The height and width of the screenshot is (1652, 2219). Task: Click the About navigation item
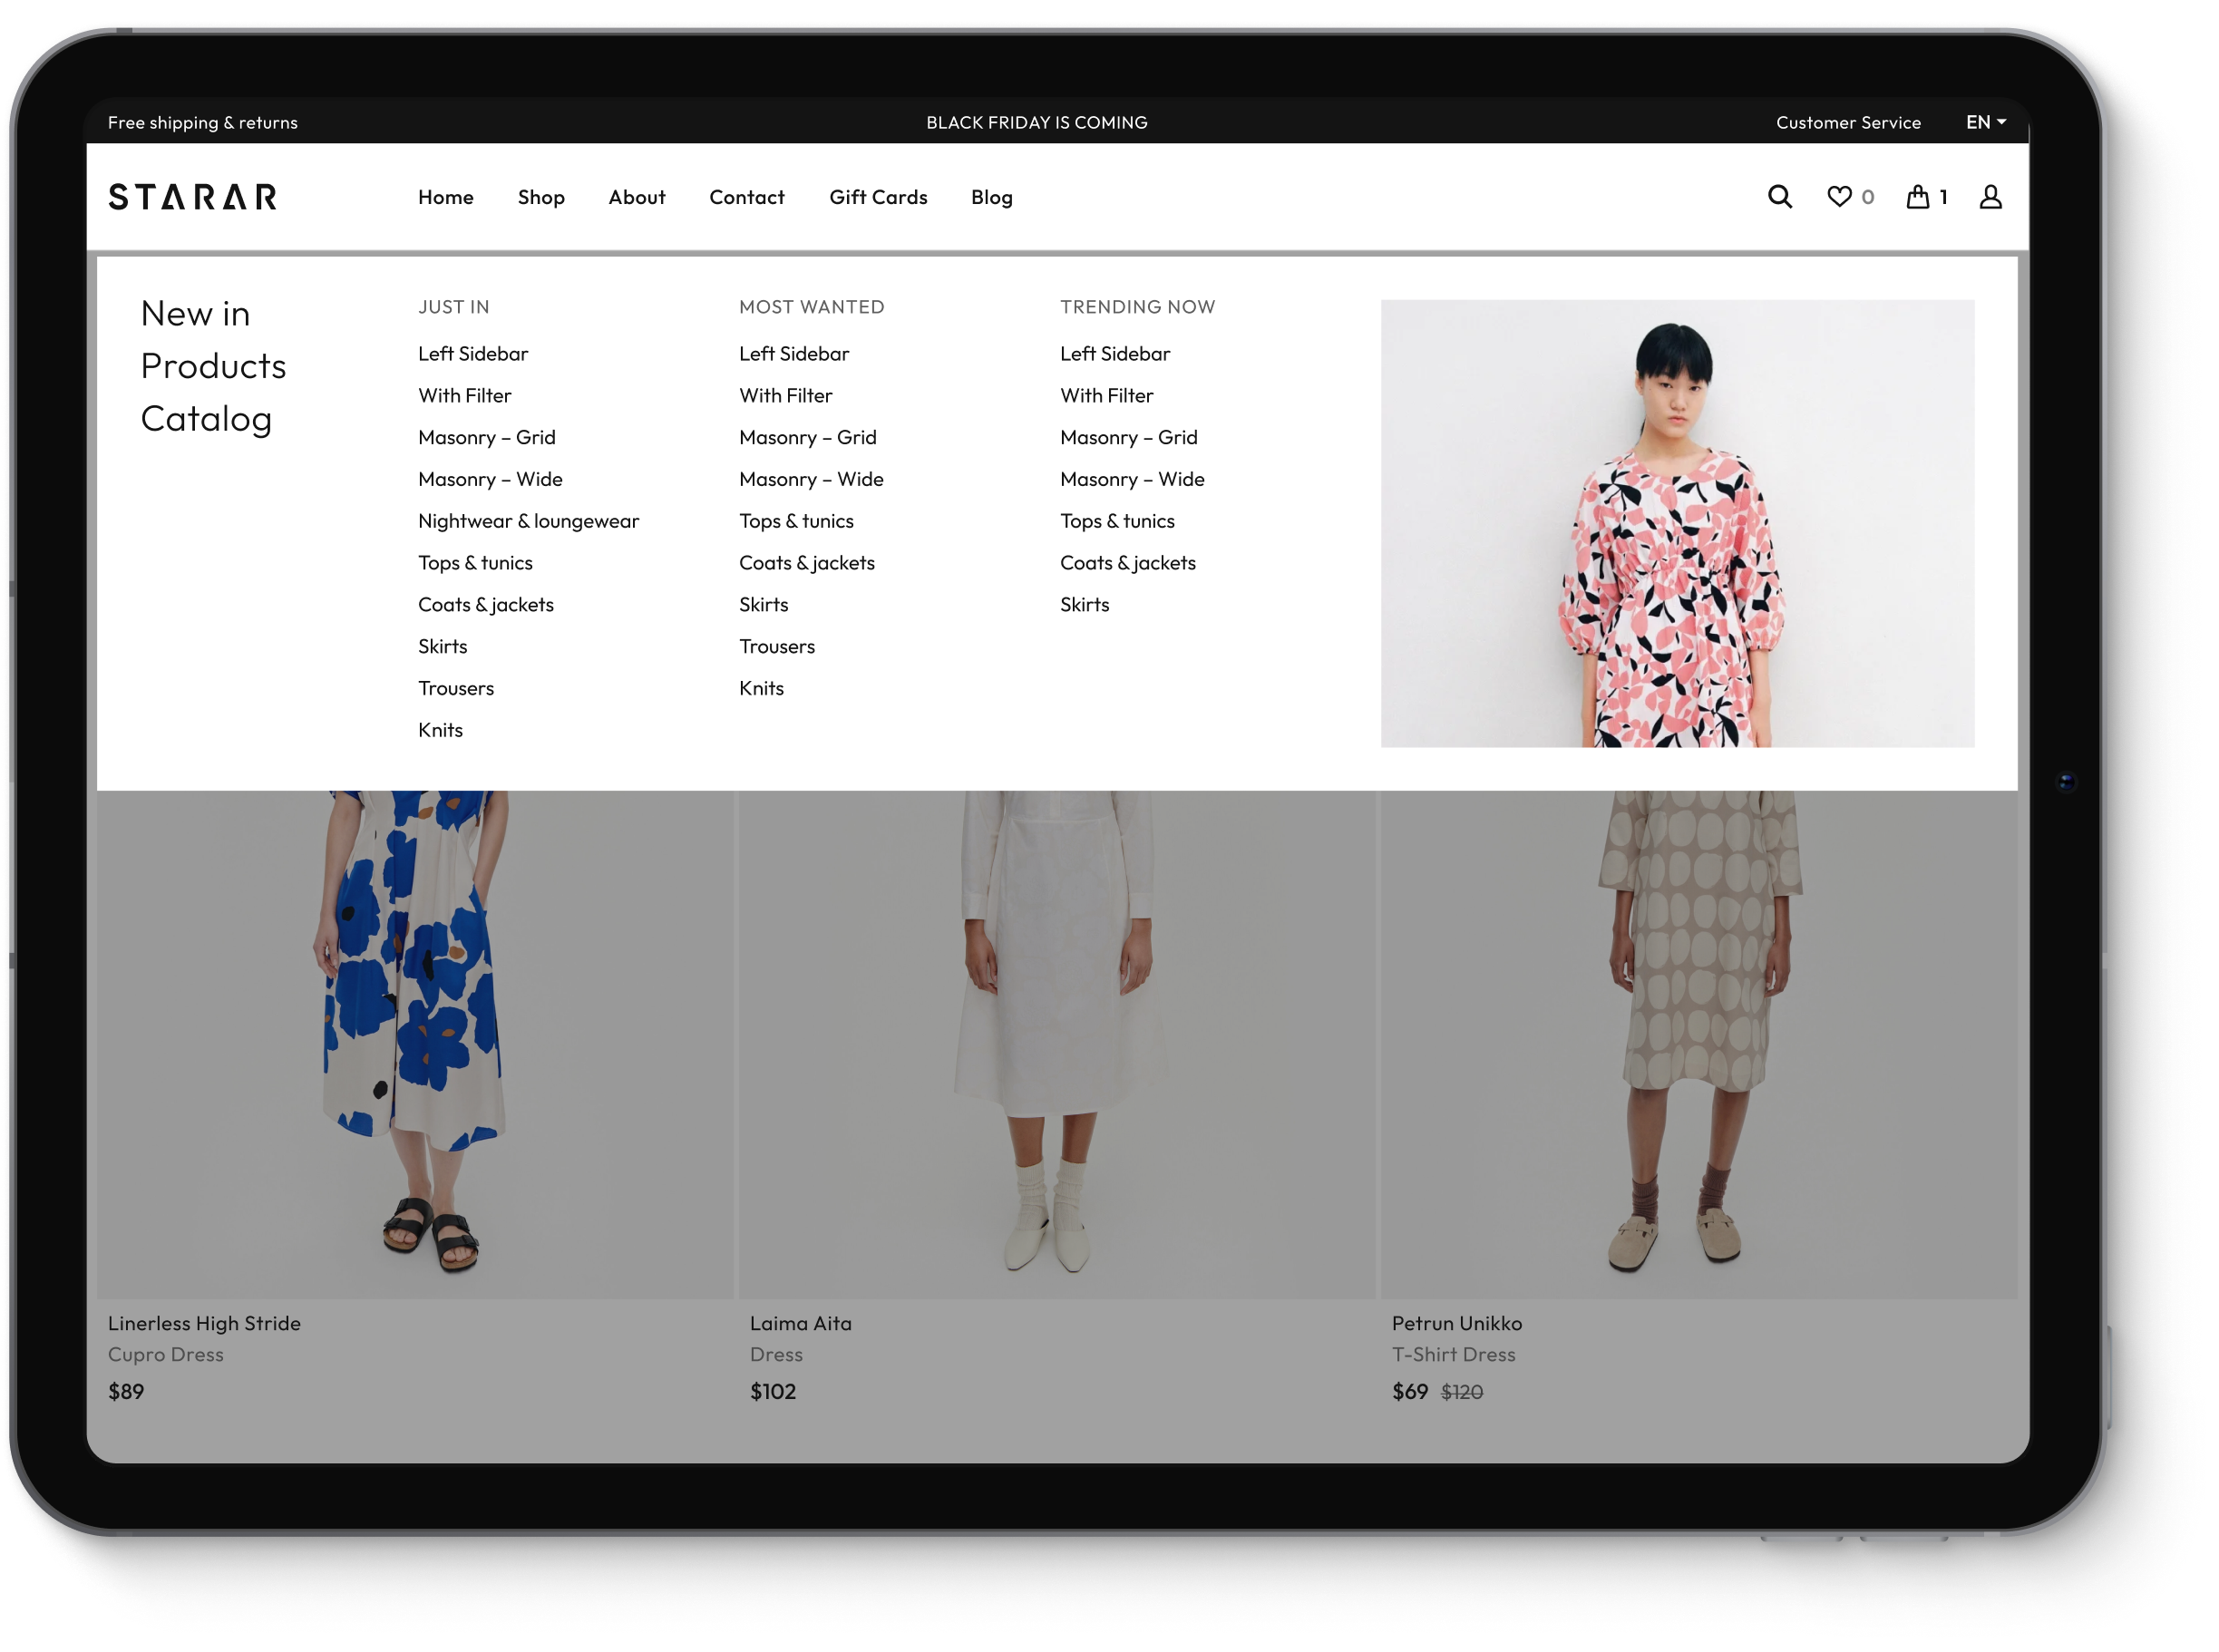click(636, 197)
